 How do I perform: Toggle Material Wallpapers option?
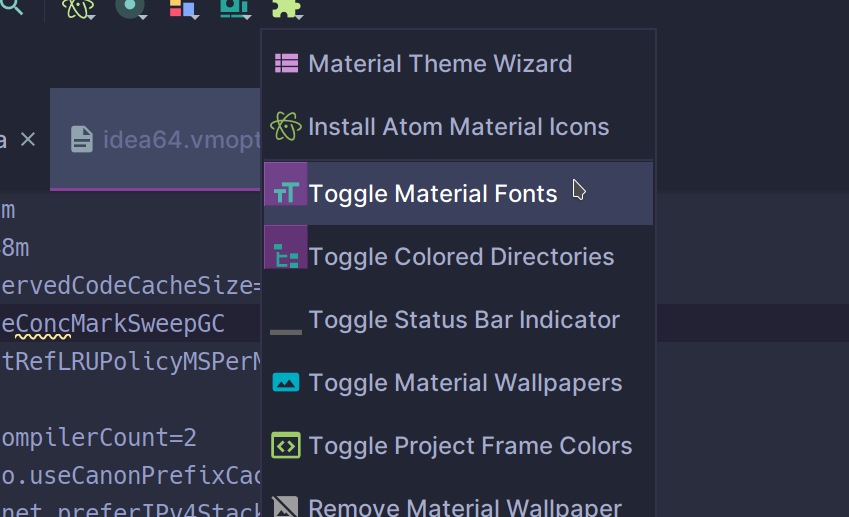pos(458,383)
